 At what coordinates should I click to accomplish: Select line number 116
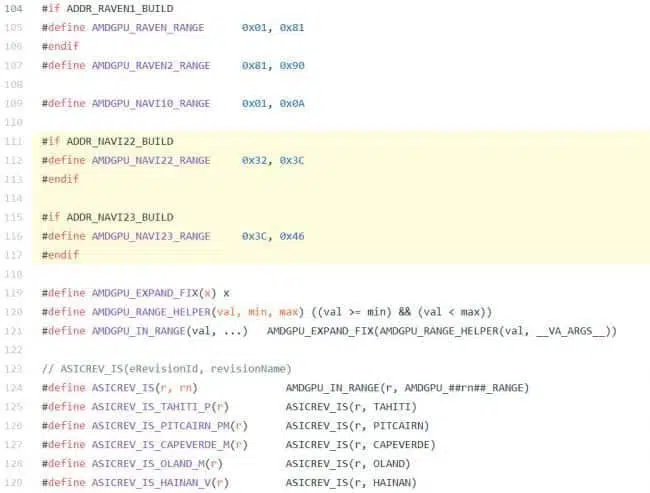tap(13, 236)
